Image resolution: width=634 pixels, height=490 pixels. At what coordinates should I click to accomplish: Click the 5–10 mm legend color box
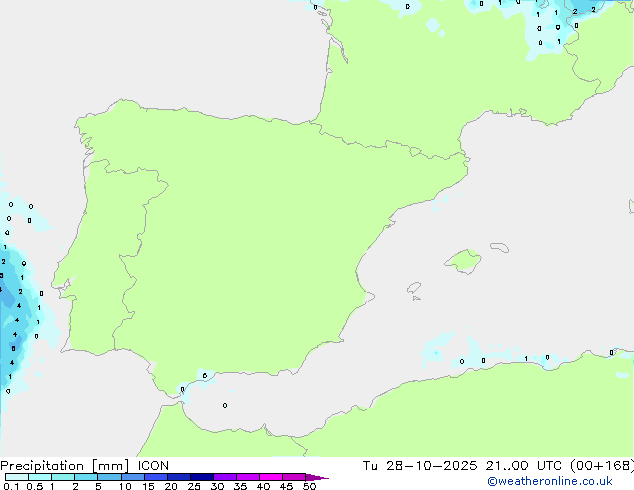click(x=109, y=477)
